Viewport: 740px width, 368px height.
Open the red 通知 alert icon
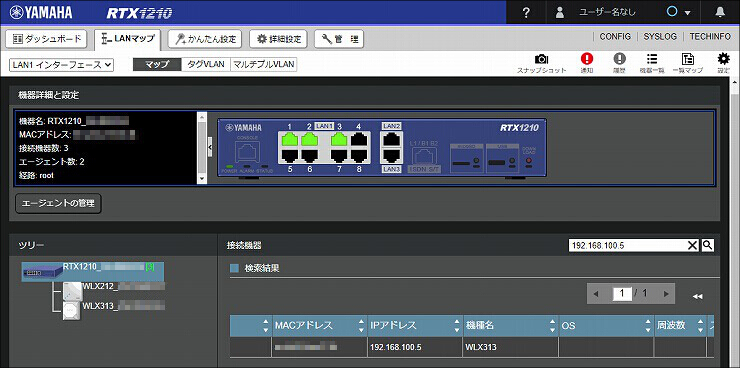(587, 63)
